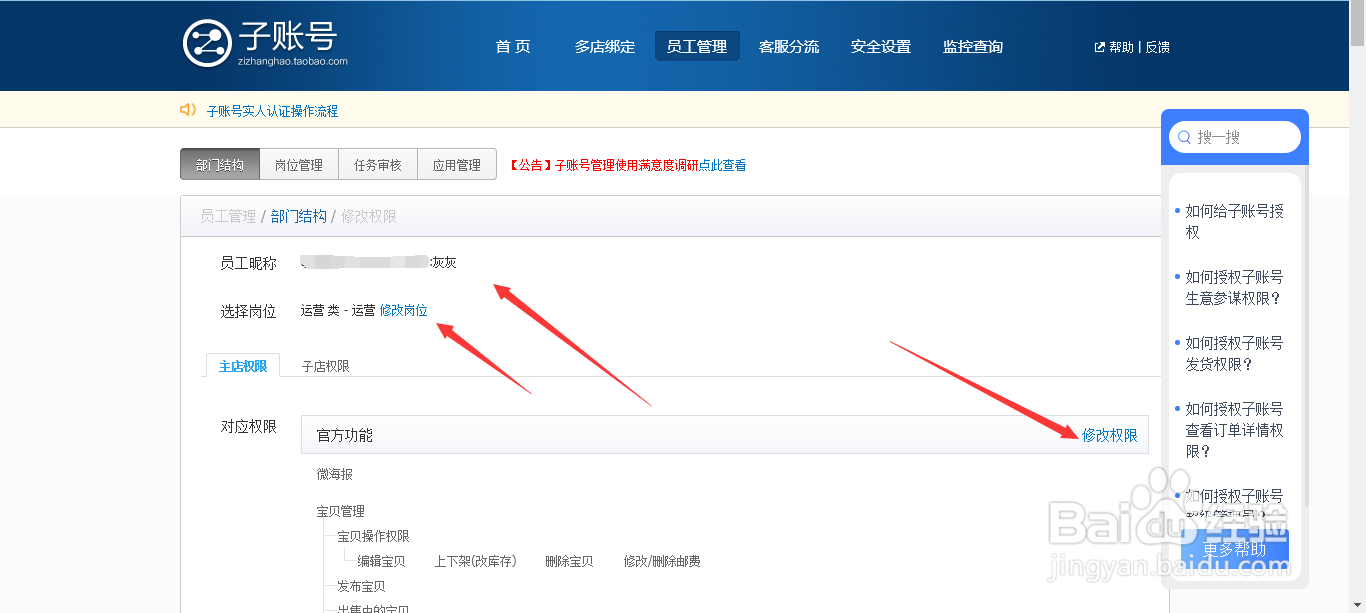Screen dimensions: 1366x613
Task: Open the 多店绑定 nav item
Action: point(605,47)
